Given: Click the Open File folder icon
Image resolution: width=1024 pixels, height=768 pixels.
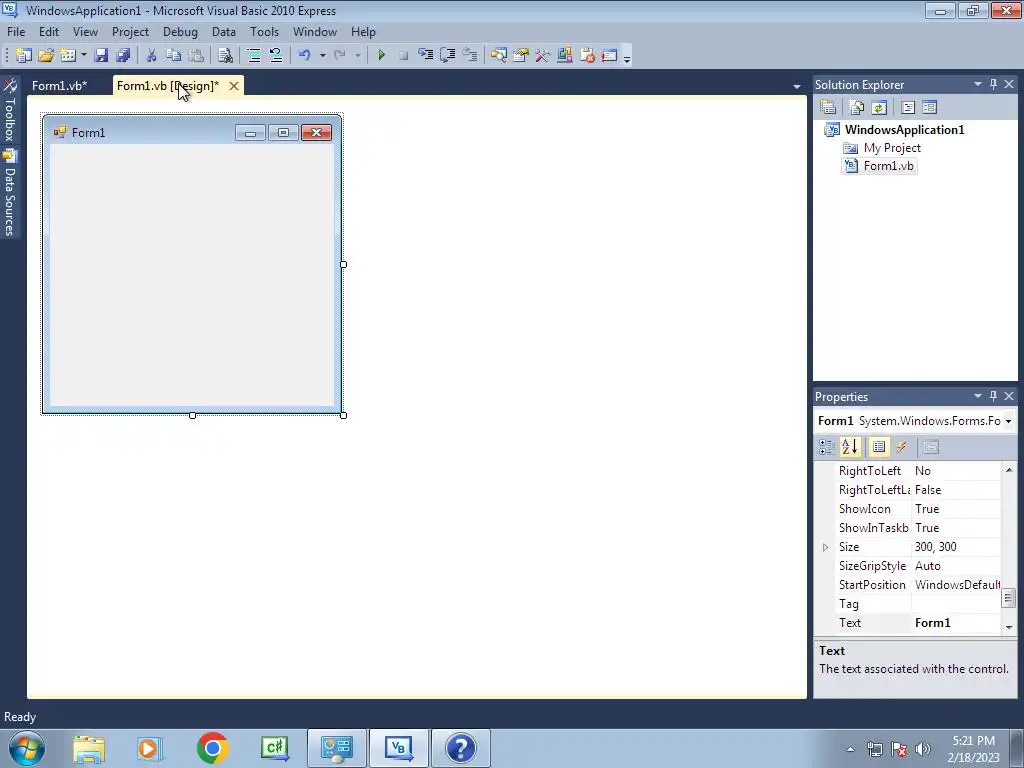Looking at the screenshot, I should (46, 56).
